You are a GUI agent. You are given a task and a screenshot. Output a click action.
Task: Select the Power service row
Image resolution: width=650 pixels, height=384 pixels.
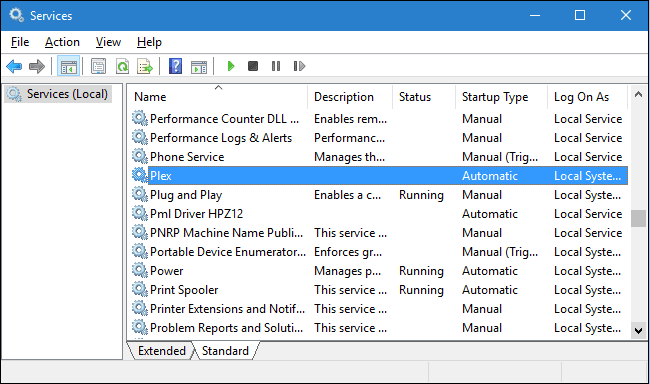[379, 271]
